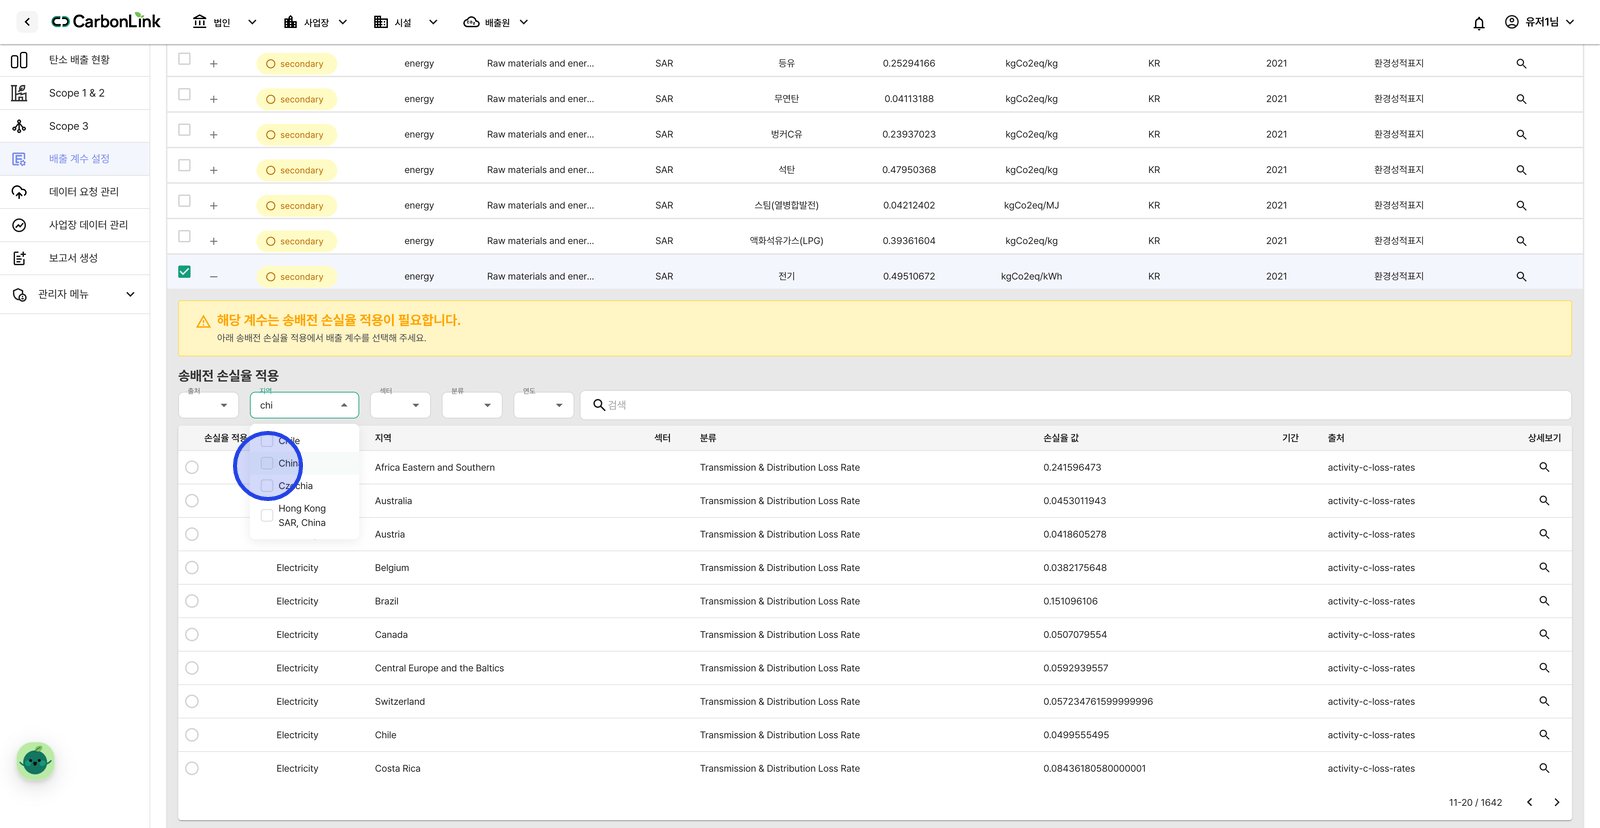Open the notification bell
Viewport: 1600px width, 828px height.
1478,23
